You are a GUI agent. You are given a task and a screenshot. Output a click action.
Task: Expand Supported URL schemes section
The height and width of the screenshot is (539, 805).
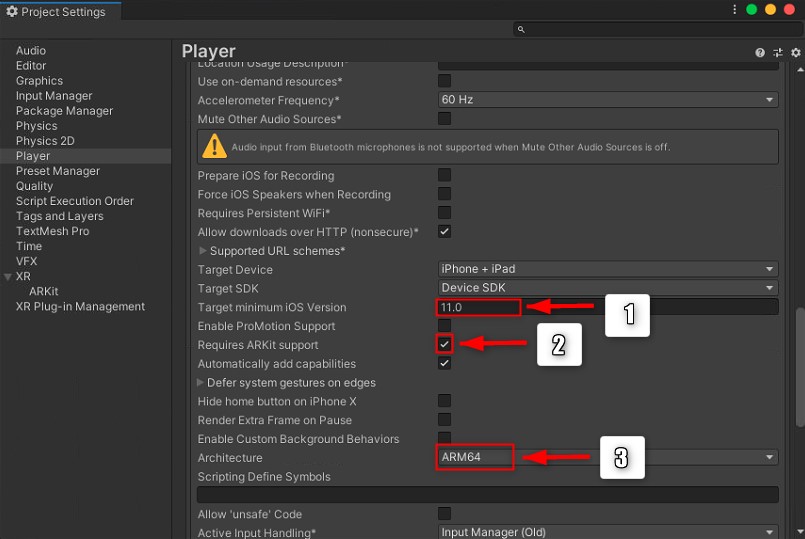click(x=202, y=251)
